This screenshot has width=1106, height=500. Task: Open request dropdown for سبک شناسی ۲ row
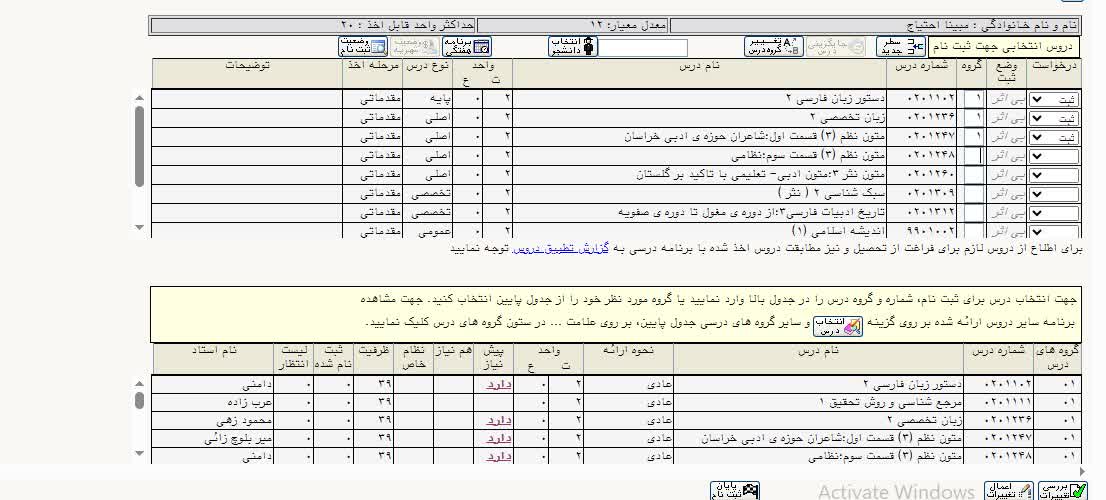coord(1054,194)
